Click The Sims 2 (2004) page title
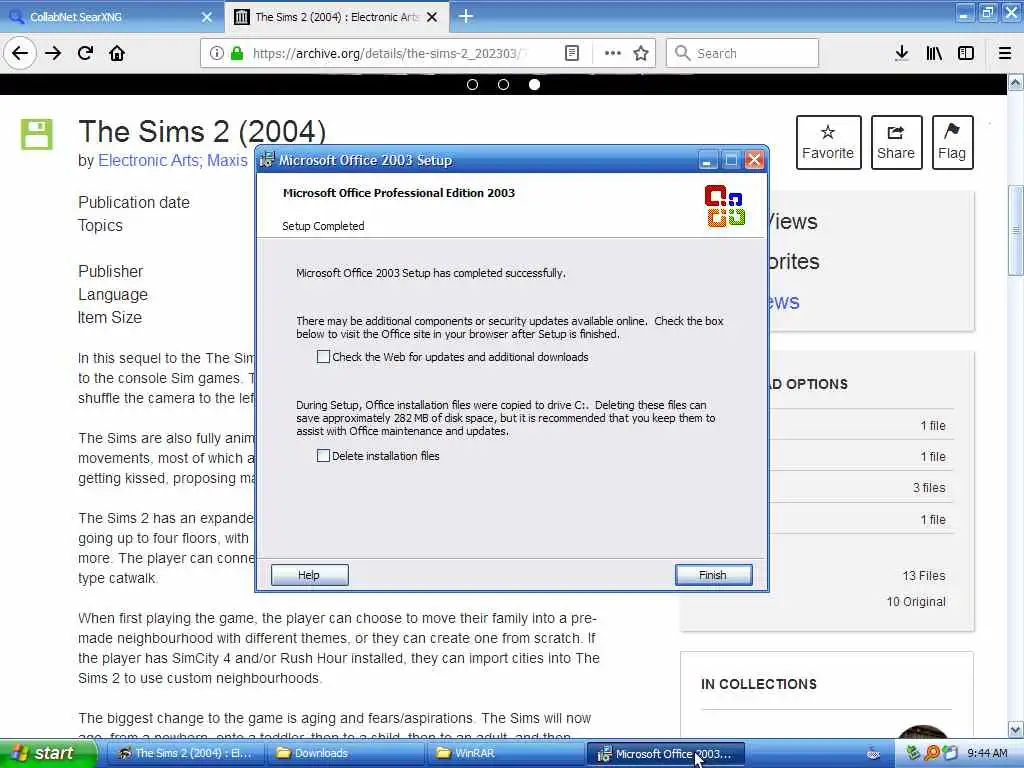 [202, 131]
